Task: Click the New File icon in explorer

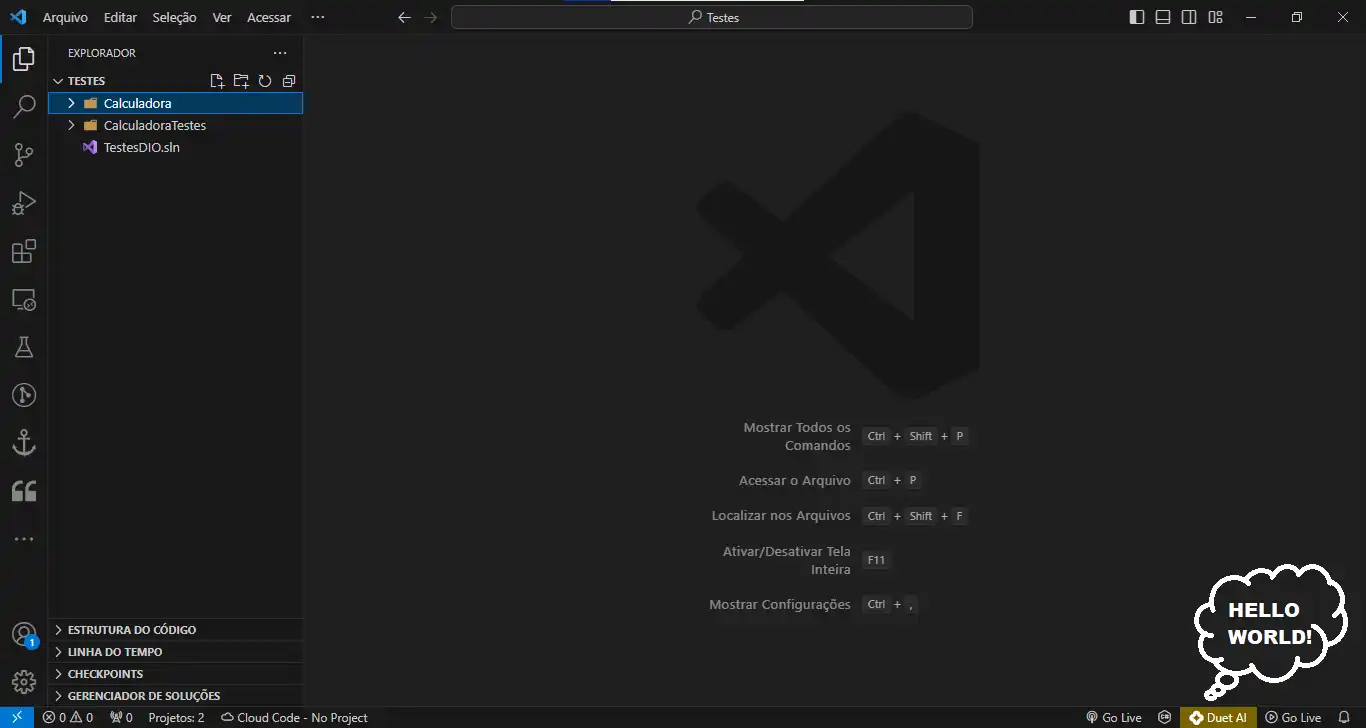Action: [x=217, y=81]
